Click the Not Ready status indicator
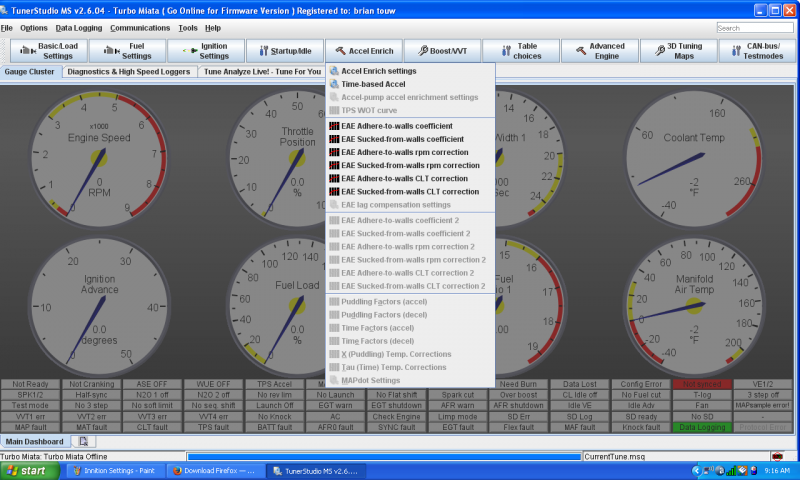 pyautogui.click(x=31, y=384)
